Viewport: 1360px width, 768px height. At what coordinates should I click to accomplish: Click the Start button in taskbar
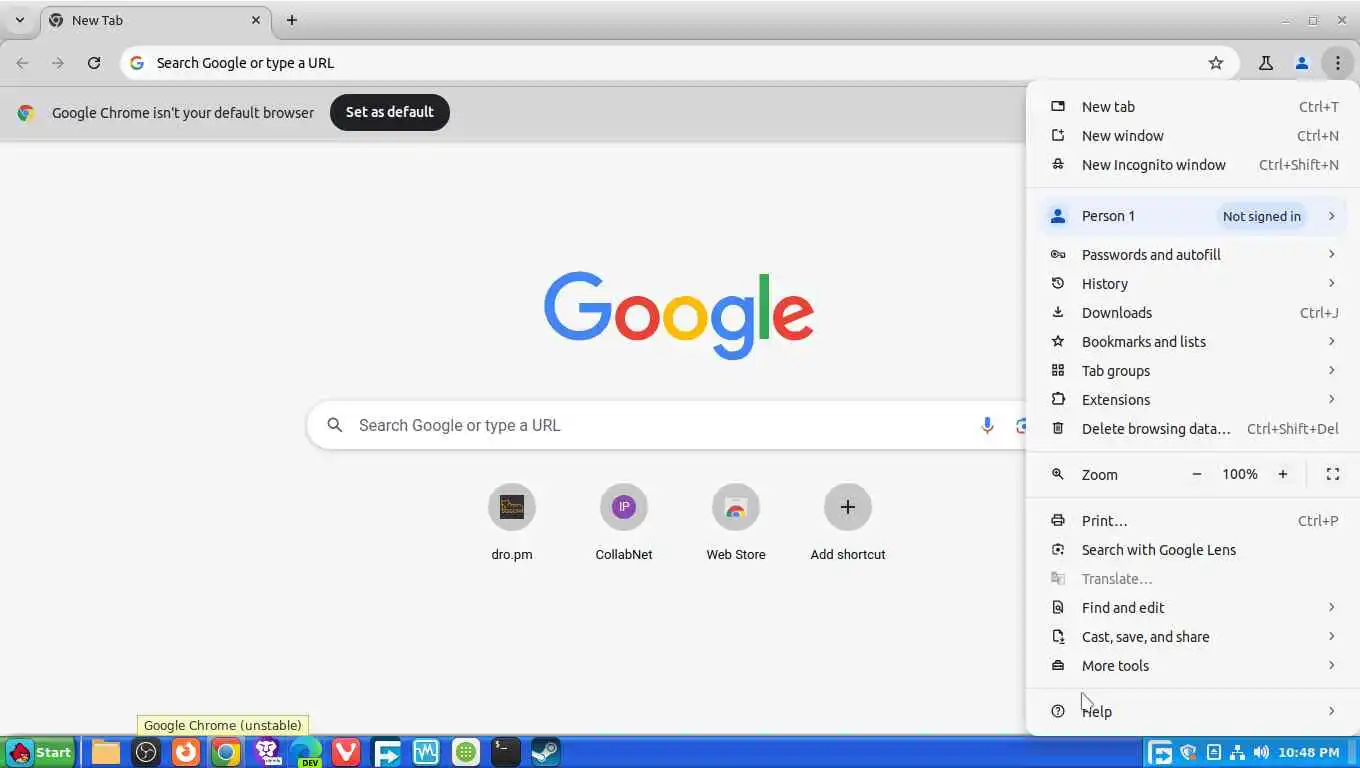40,752
